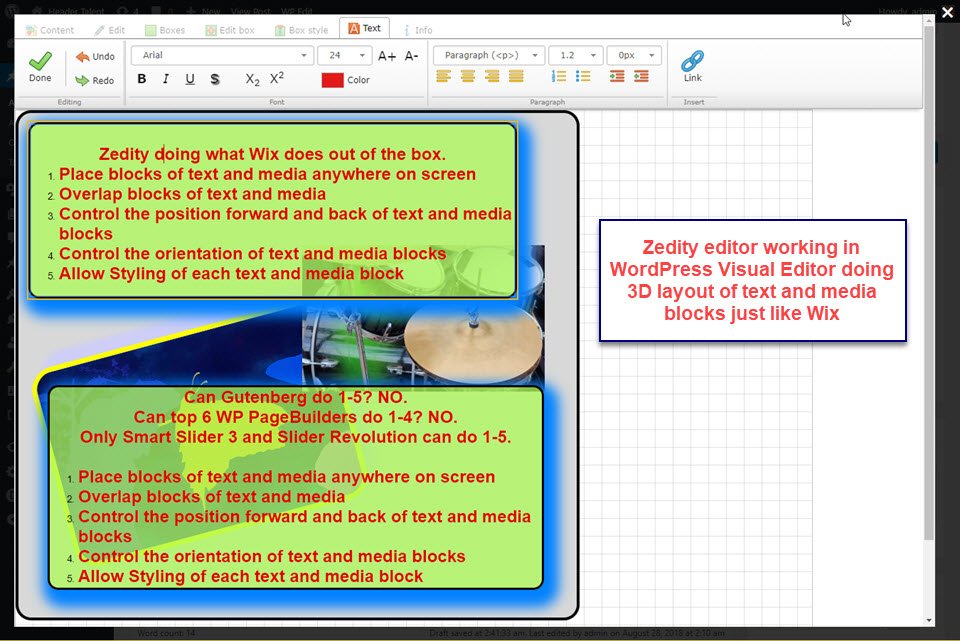Click bottom box item 'Overlap blocks of text and media'
The image size is (960, 641).
(212, 497)
